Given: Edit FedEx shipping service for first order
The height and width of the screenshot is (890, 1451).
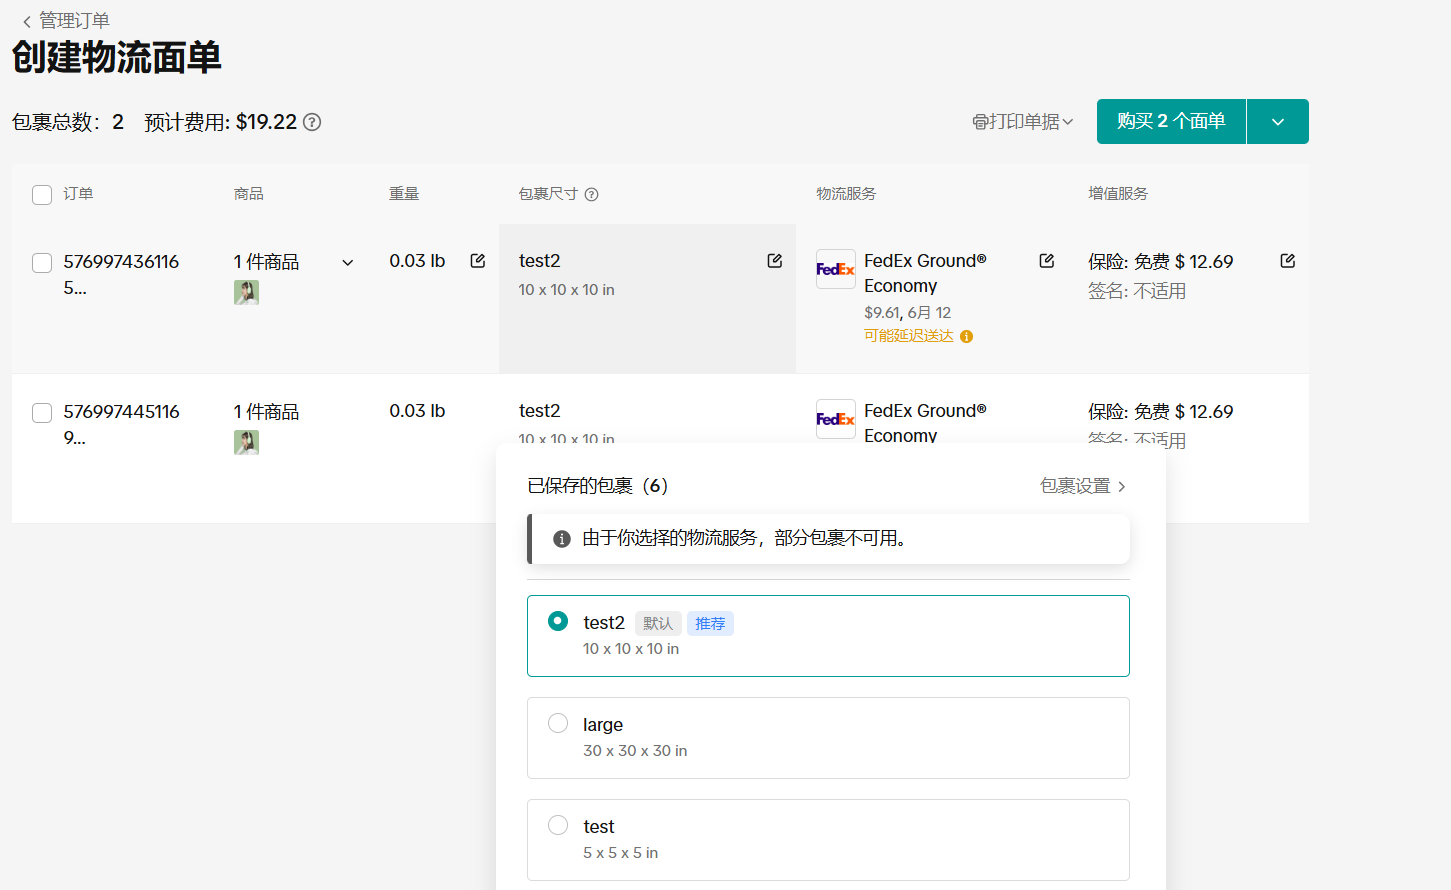Looking at the screenshot, I should [x=1046, y=261].
